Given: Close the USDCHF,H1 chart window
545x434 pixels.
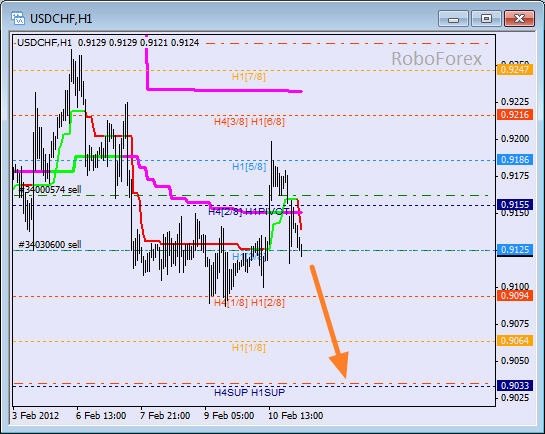Looking at the screenshot, I should pyautogui.click(x=519, y=18).
